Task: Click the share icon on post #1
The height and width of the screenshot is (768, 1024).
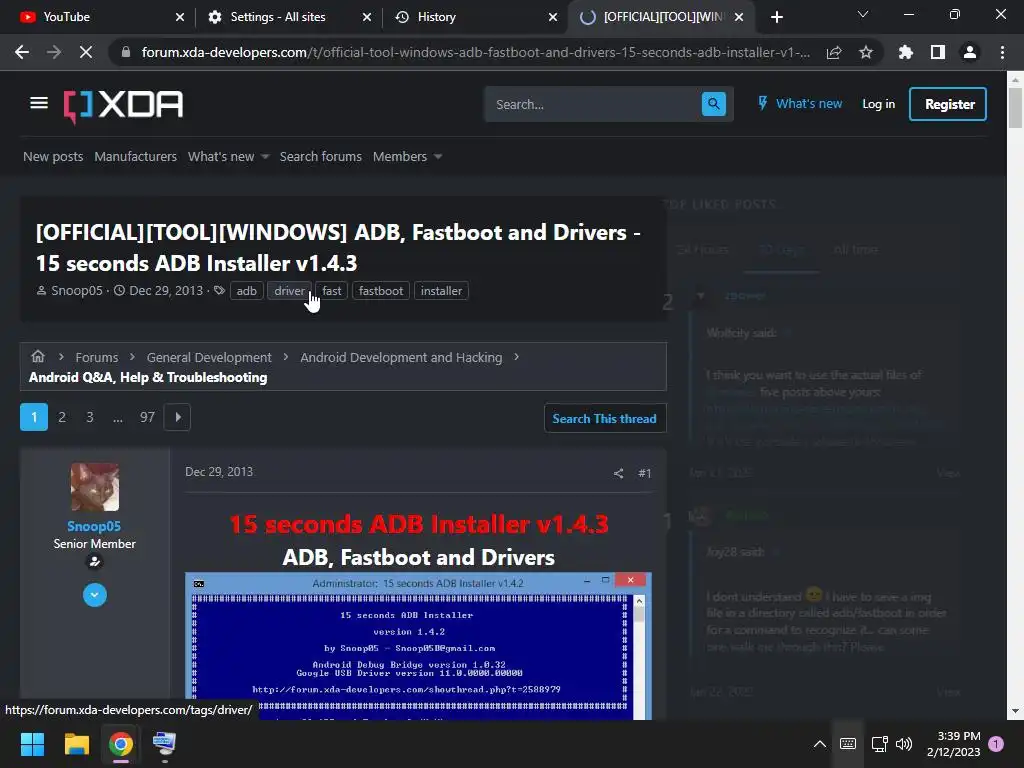Action: (618, 473)
